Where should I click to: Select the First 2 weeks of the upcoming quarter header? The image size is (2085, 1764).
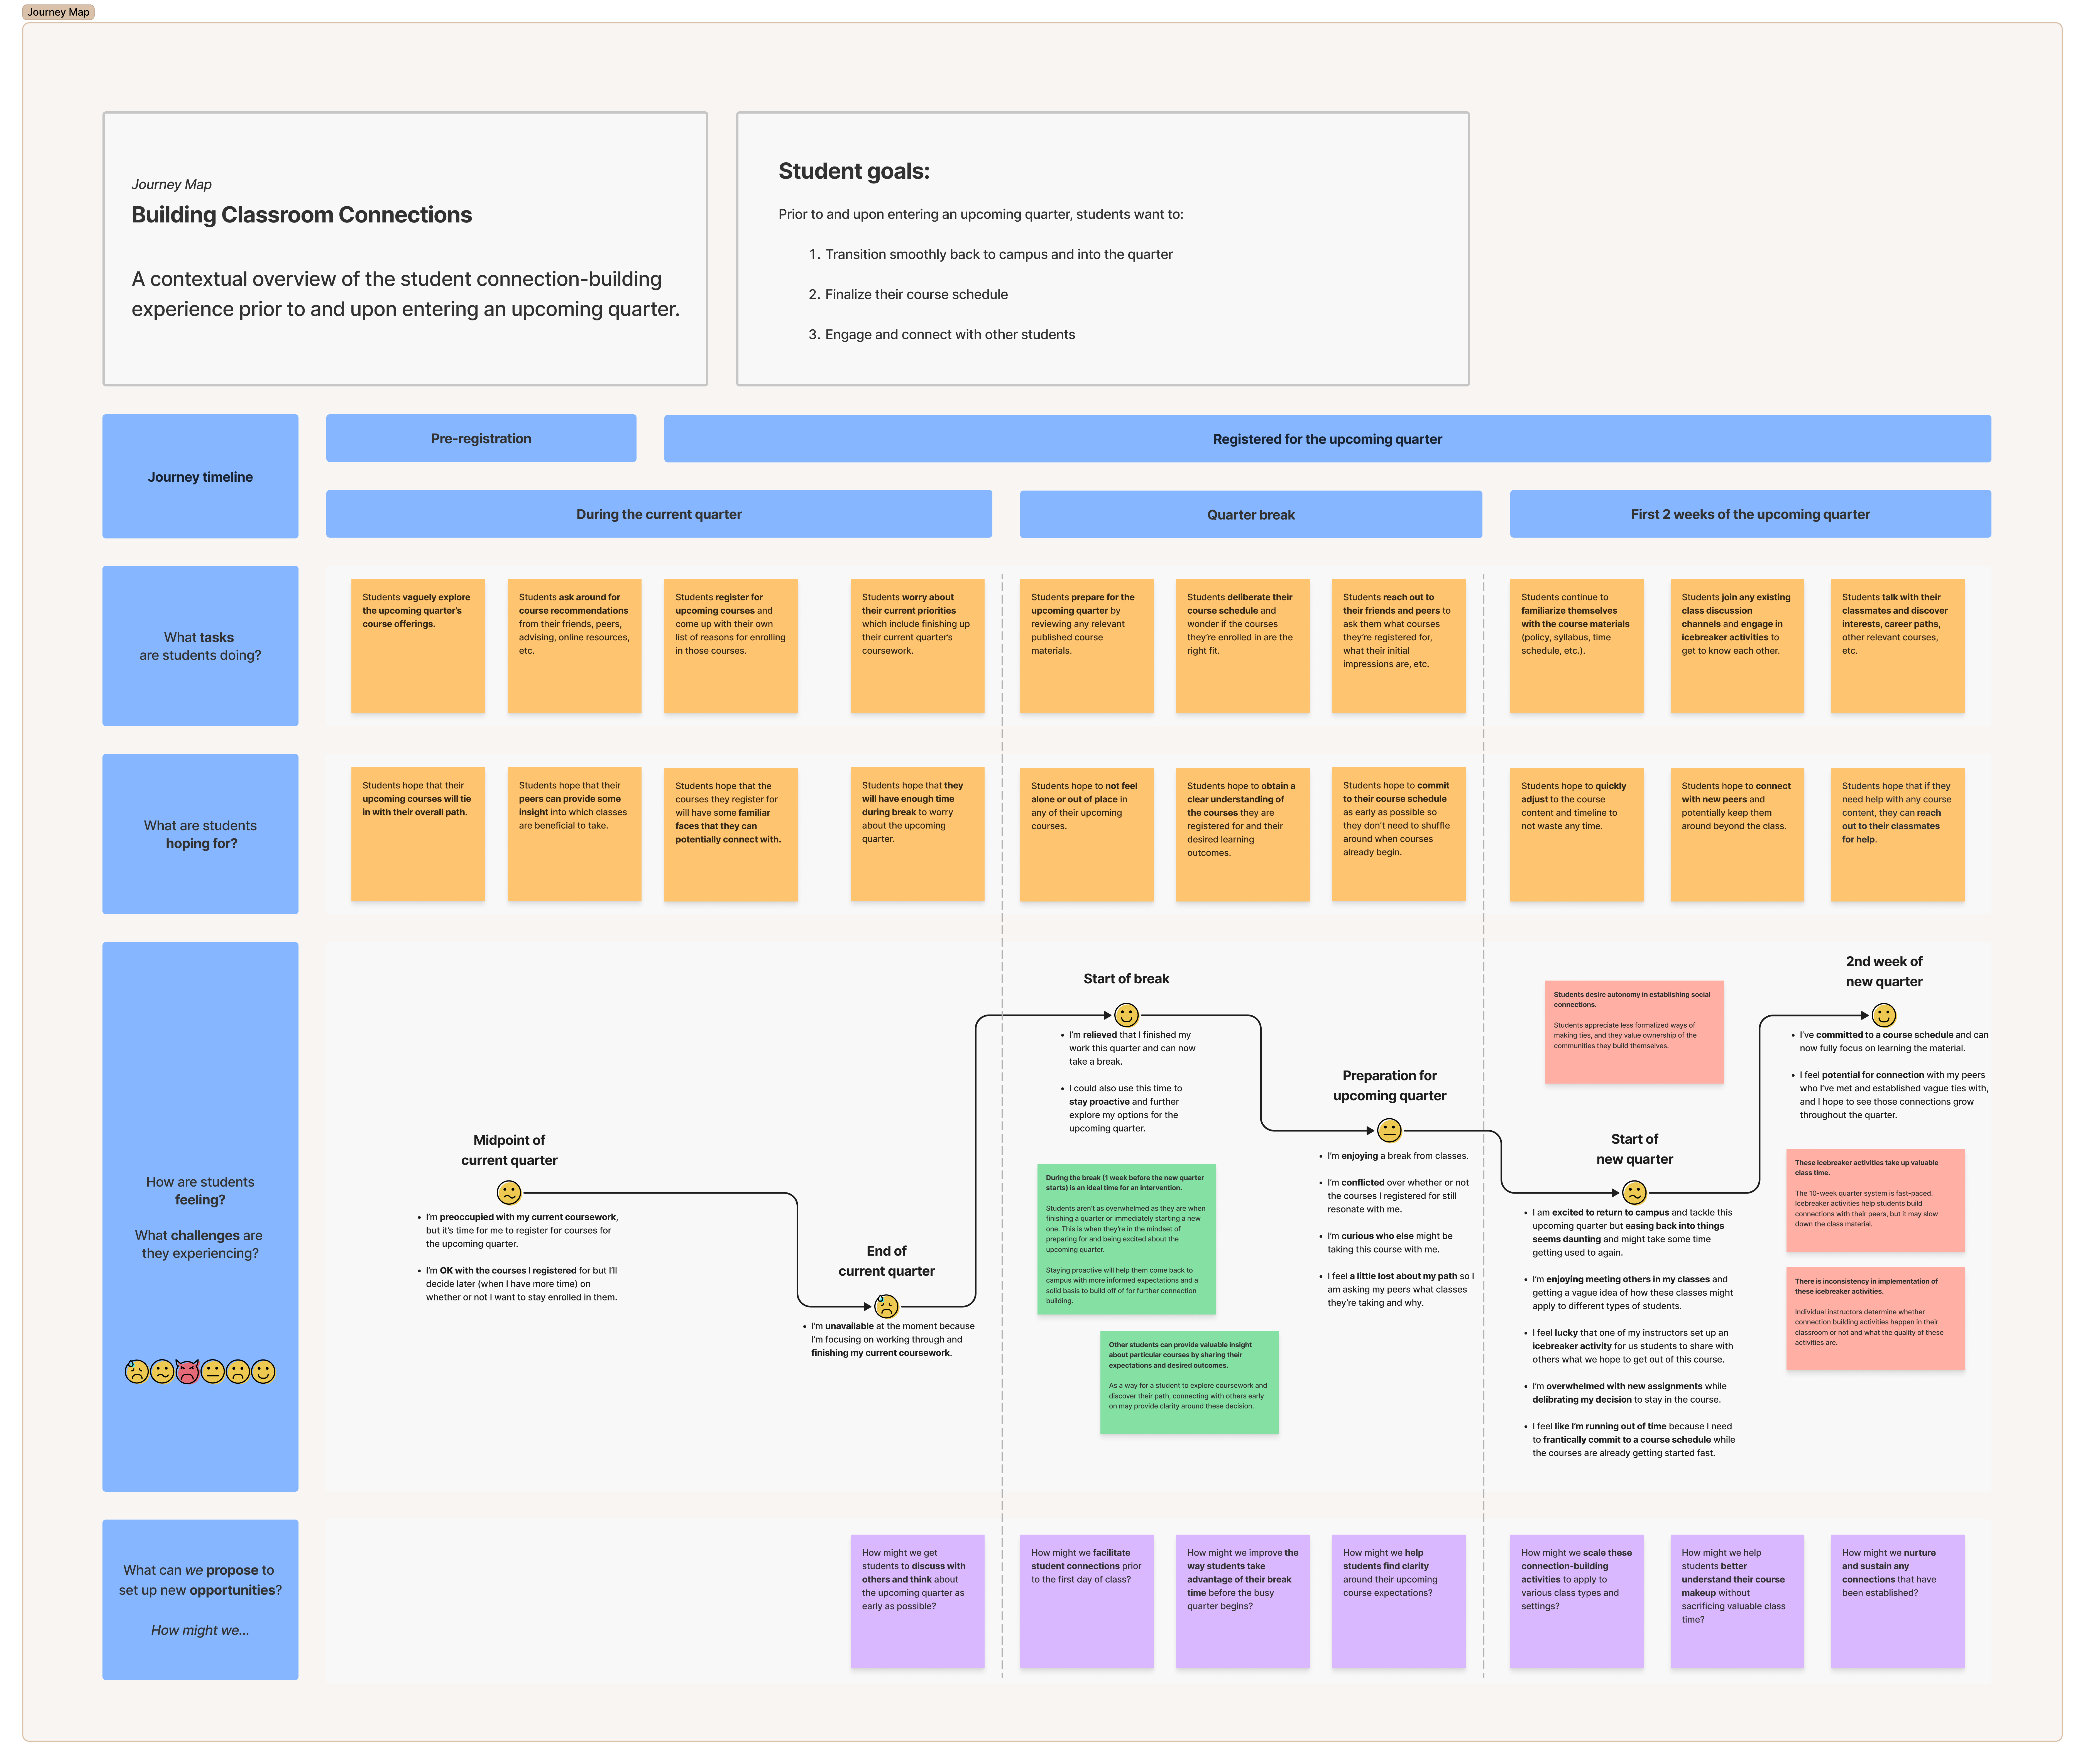click(1750, 514)
